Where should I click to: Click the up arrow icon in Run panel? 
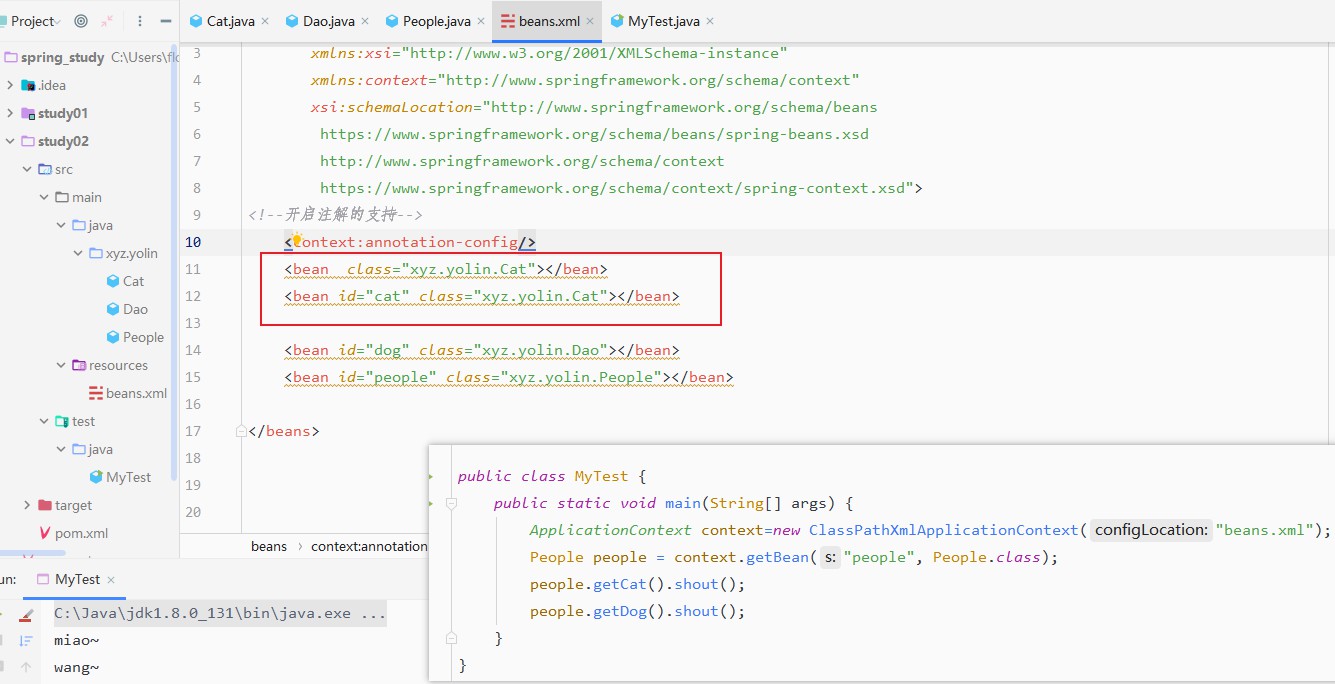tap(26, 667)
